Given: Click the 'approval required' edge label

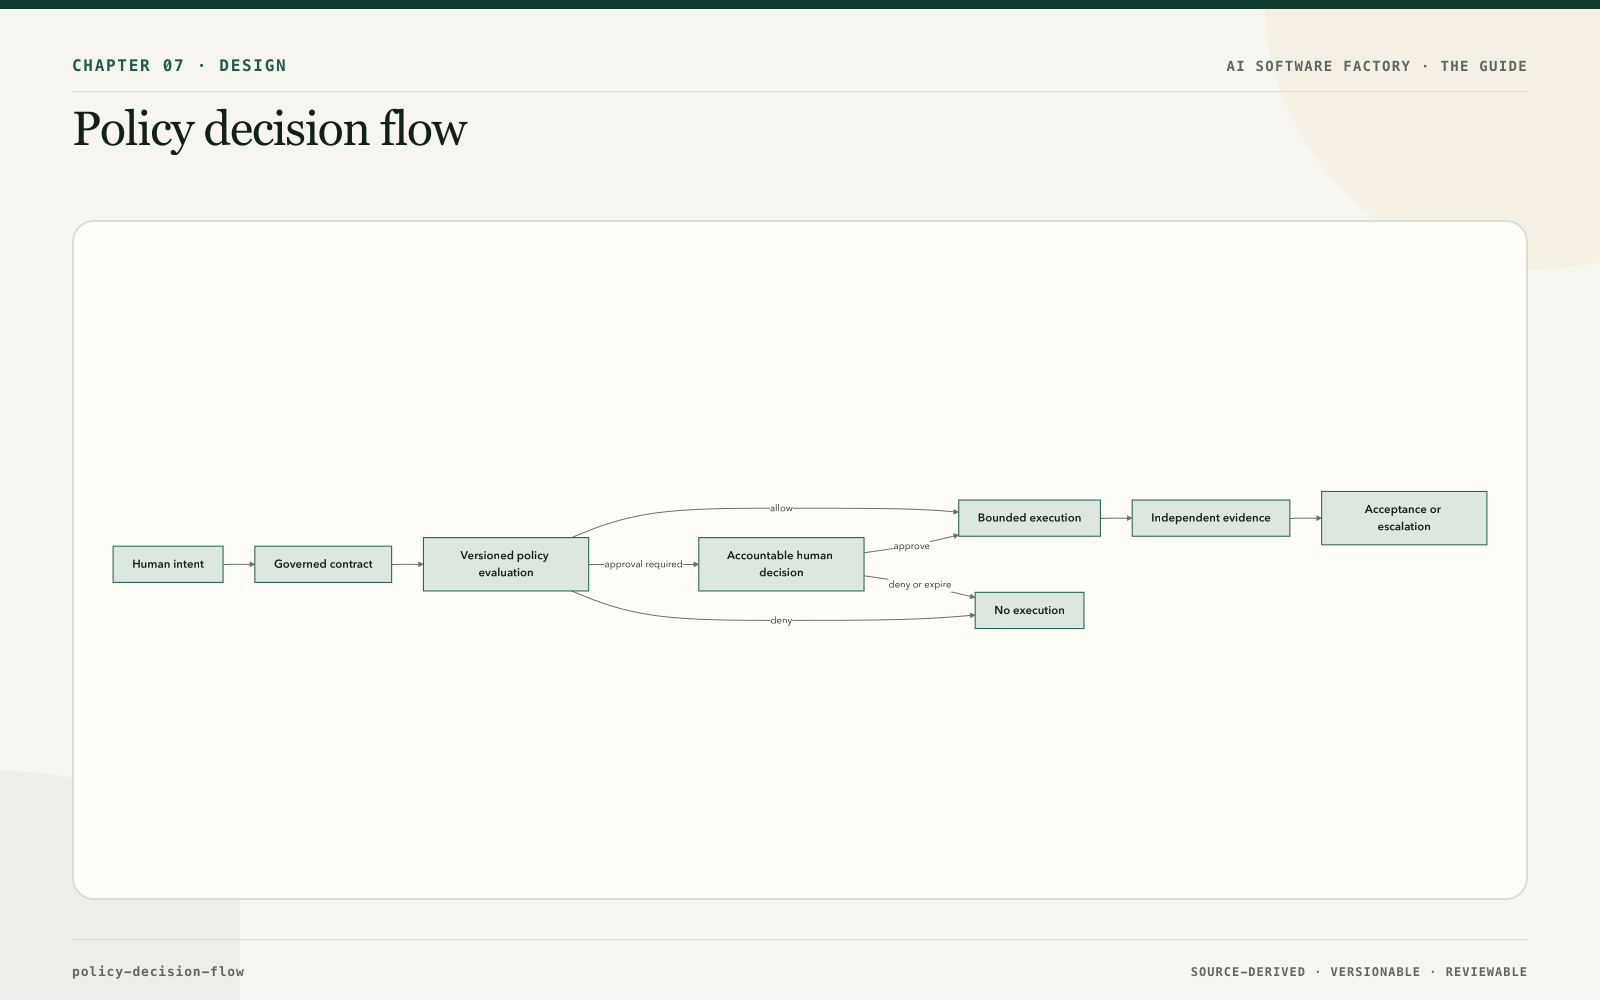Looking at the screenshot, I should pyautogui.click(x=643, y=564).
